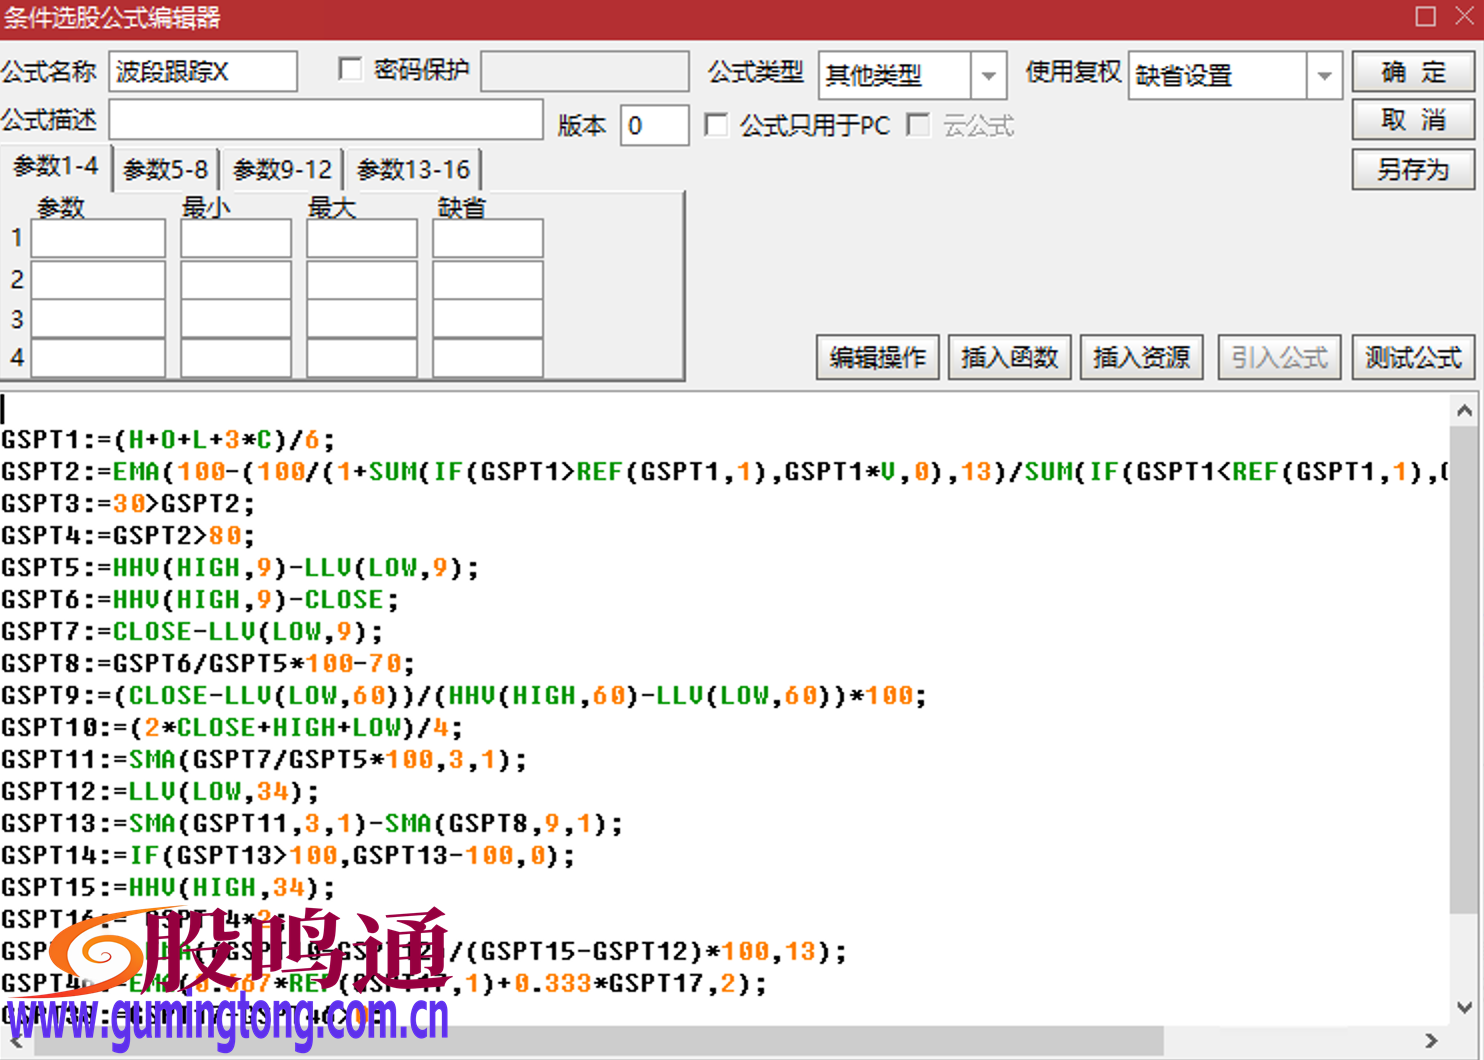This screenshot has height=1060, width=1484.
Task: Open the 使用复权 adjustment dropdown
Action: [x=1325, y=75]
